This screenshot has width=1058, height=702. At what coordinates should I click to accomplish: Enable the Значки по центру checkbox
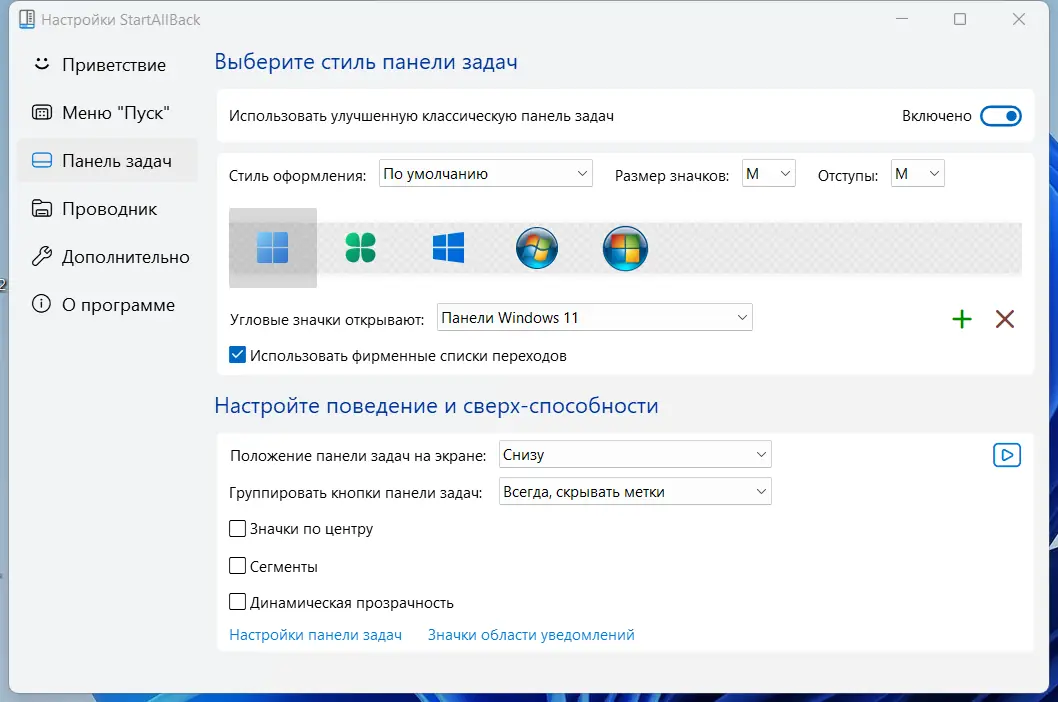pyautogui.click(x=238, y=529)
